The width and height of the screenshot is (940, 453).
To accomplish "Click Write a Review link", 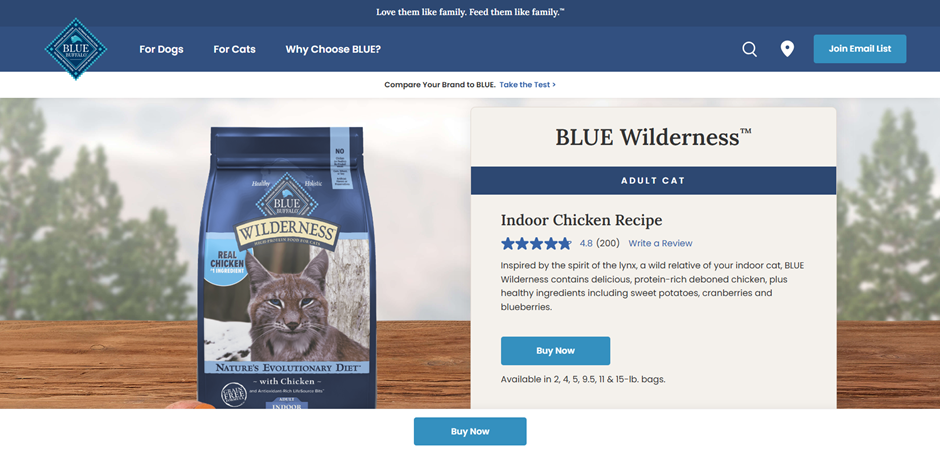I will (x=660, y=243).
